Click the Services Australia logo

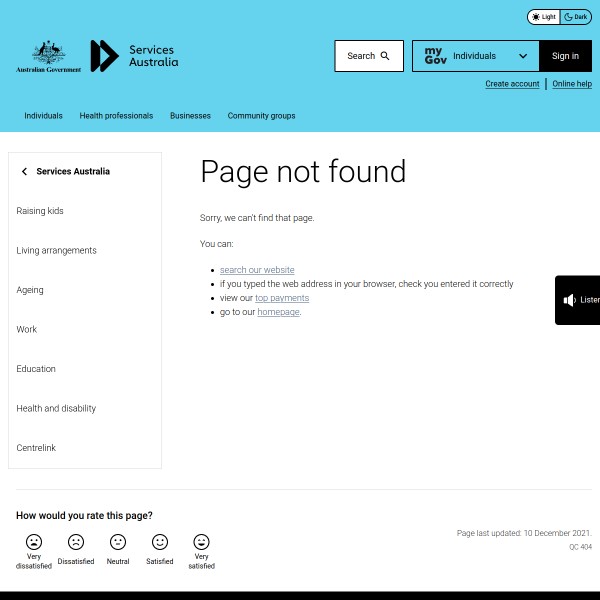[x=134, y=56]
